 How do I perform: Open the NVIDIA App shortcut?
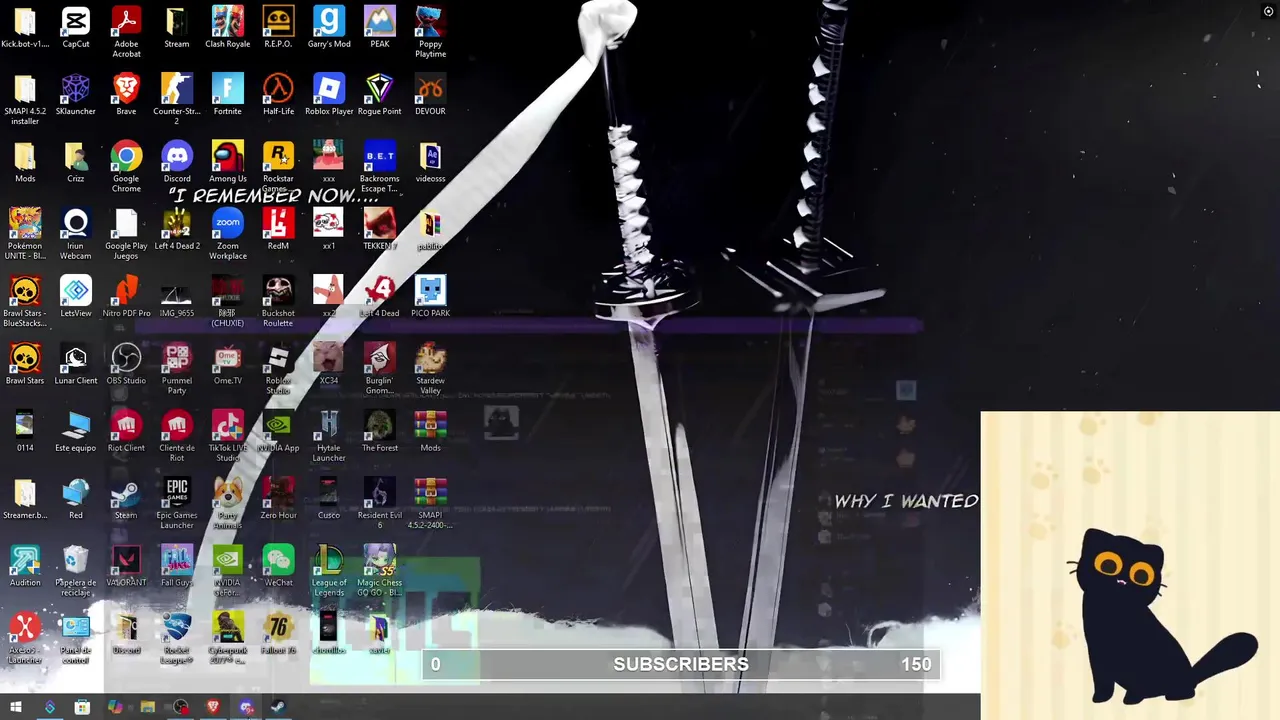tap(278, 430)
